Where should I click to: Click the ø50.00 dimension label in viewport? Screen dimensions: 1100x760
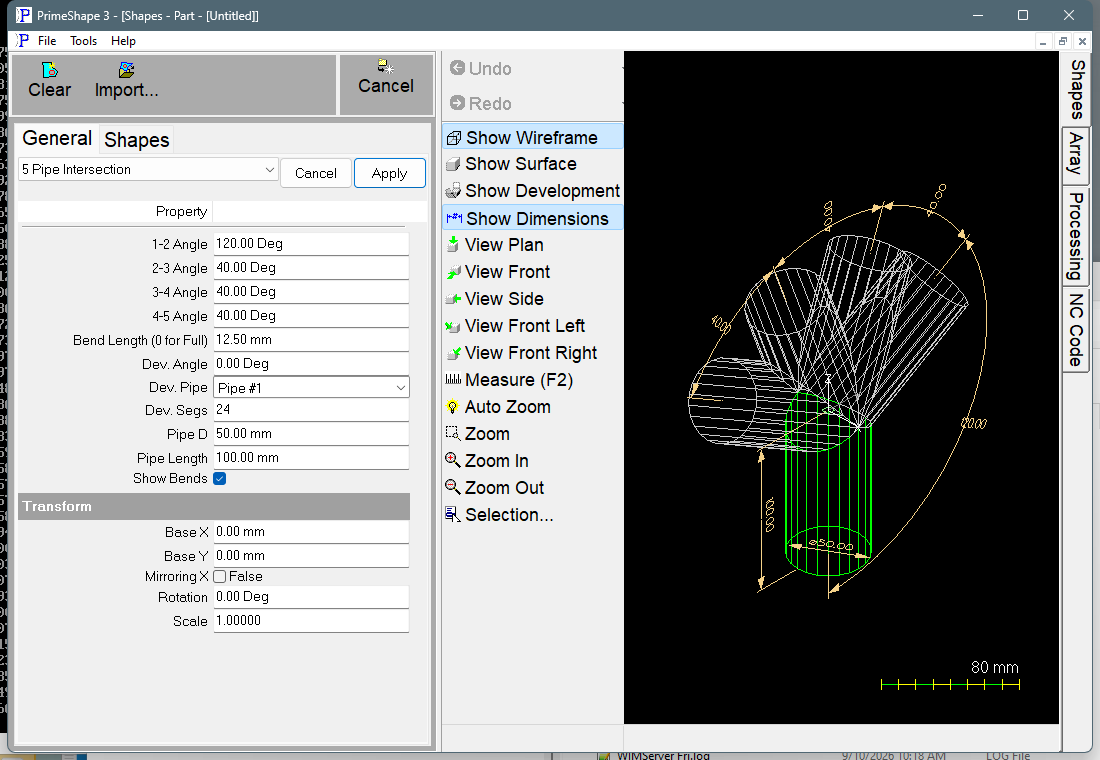point(831,545)
